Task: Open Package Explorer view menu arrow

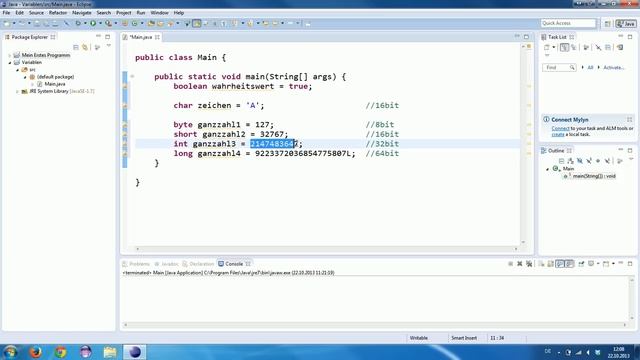Action: click(109, 46)
